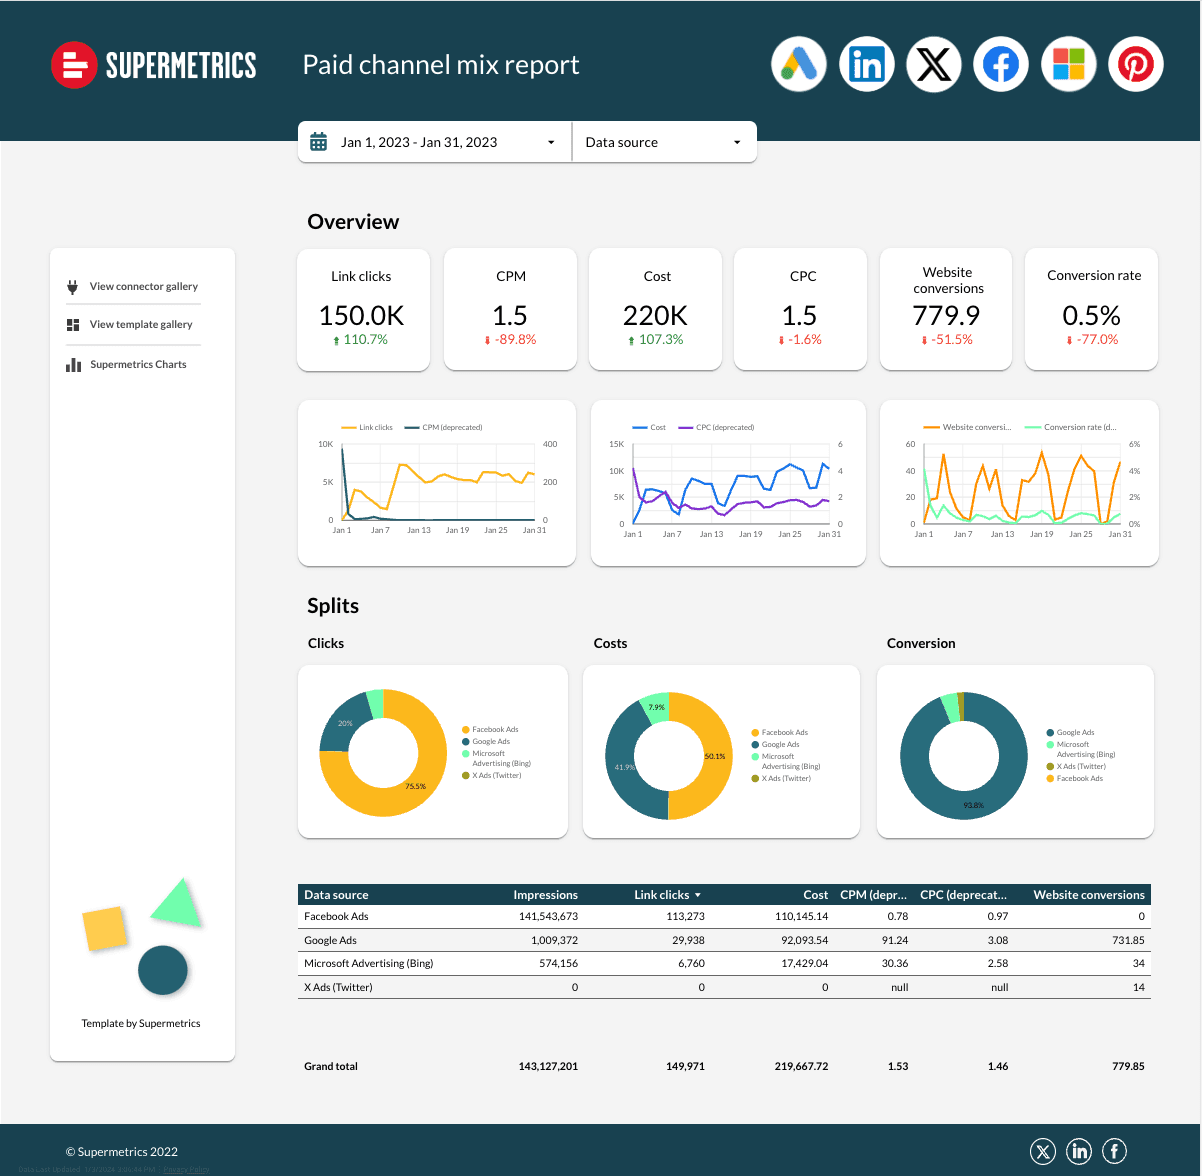This screenshot has height=1176, width=1202.
Task: Click the Supermetrics logo
Action: coord(154,66)
